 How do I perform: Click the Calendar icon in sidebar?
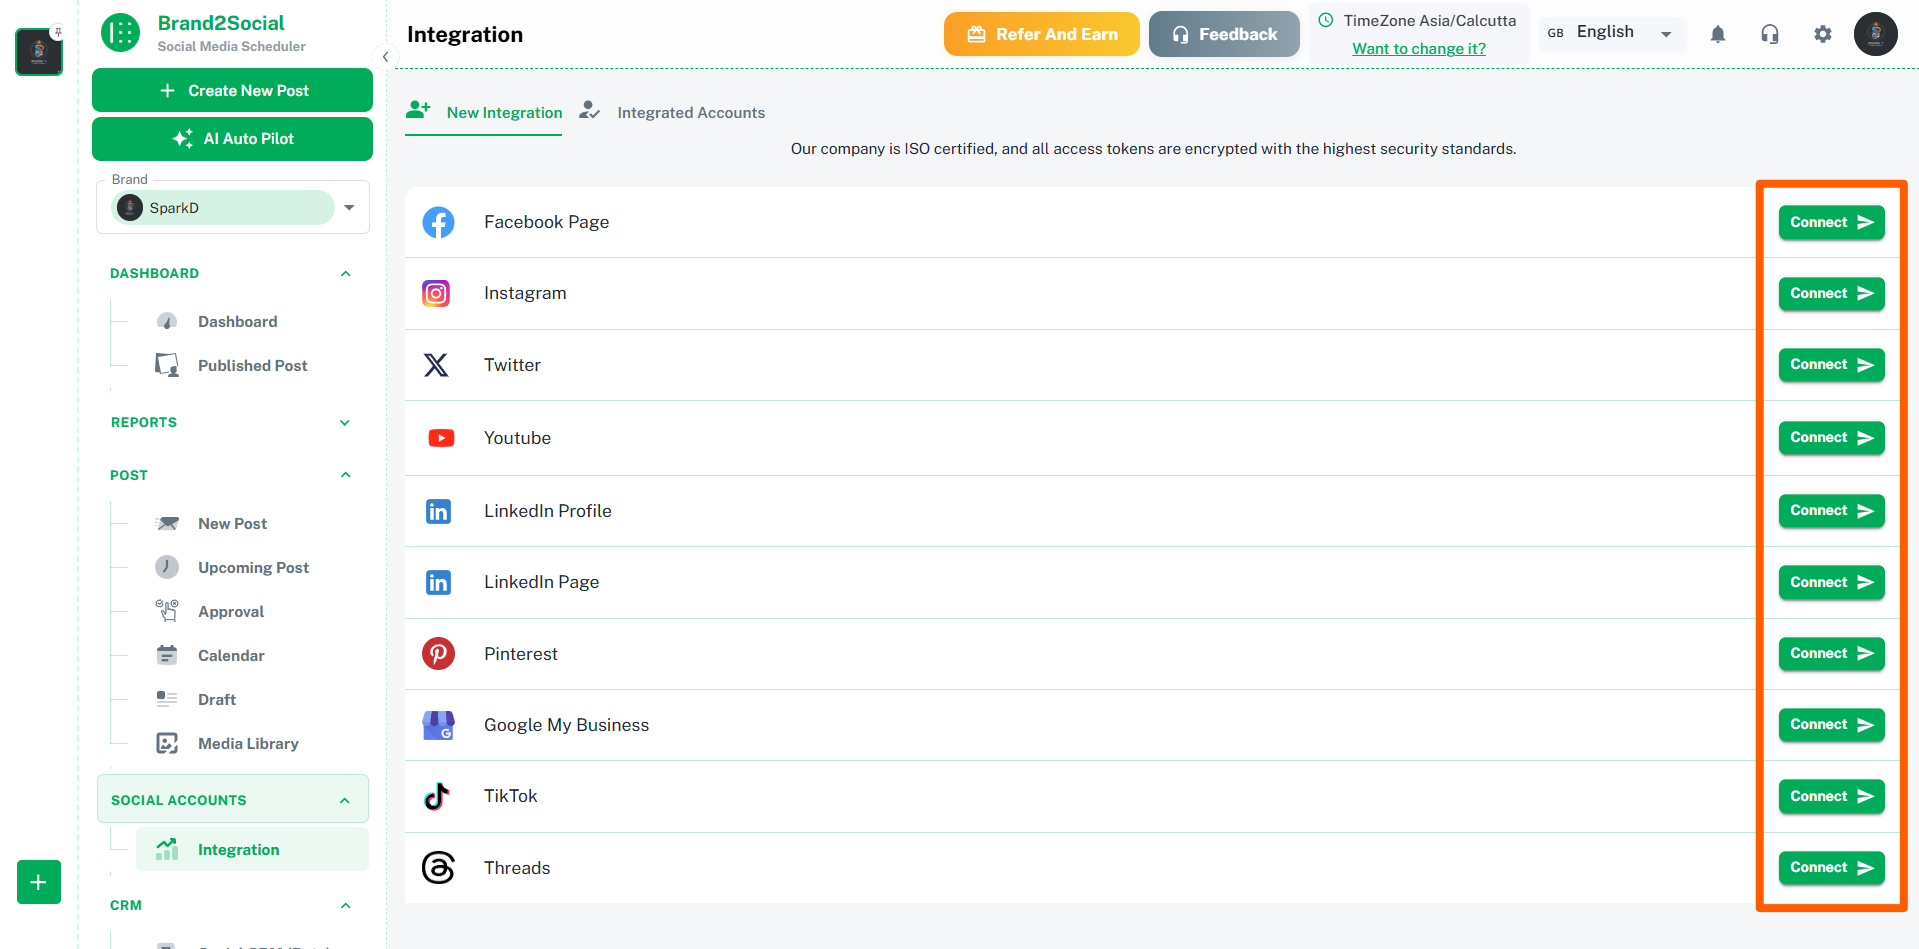click(167, 655)
